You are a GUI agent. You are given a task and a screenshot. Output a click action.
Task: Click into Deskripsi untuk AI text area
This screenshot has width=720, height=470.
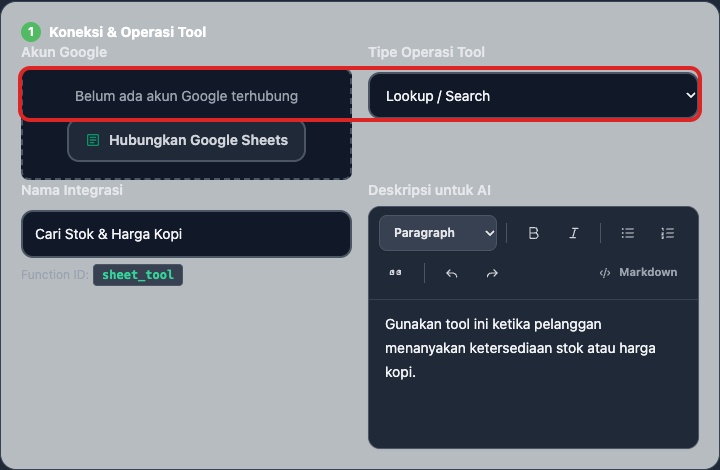click(533, 374)
